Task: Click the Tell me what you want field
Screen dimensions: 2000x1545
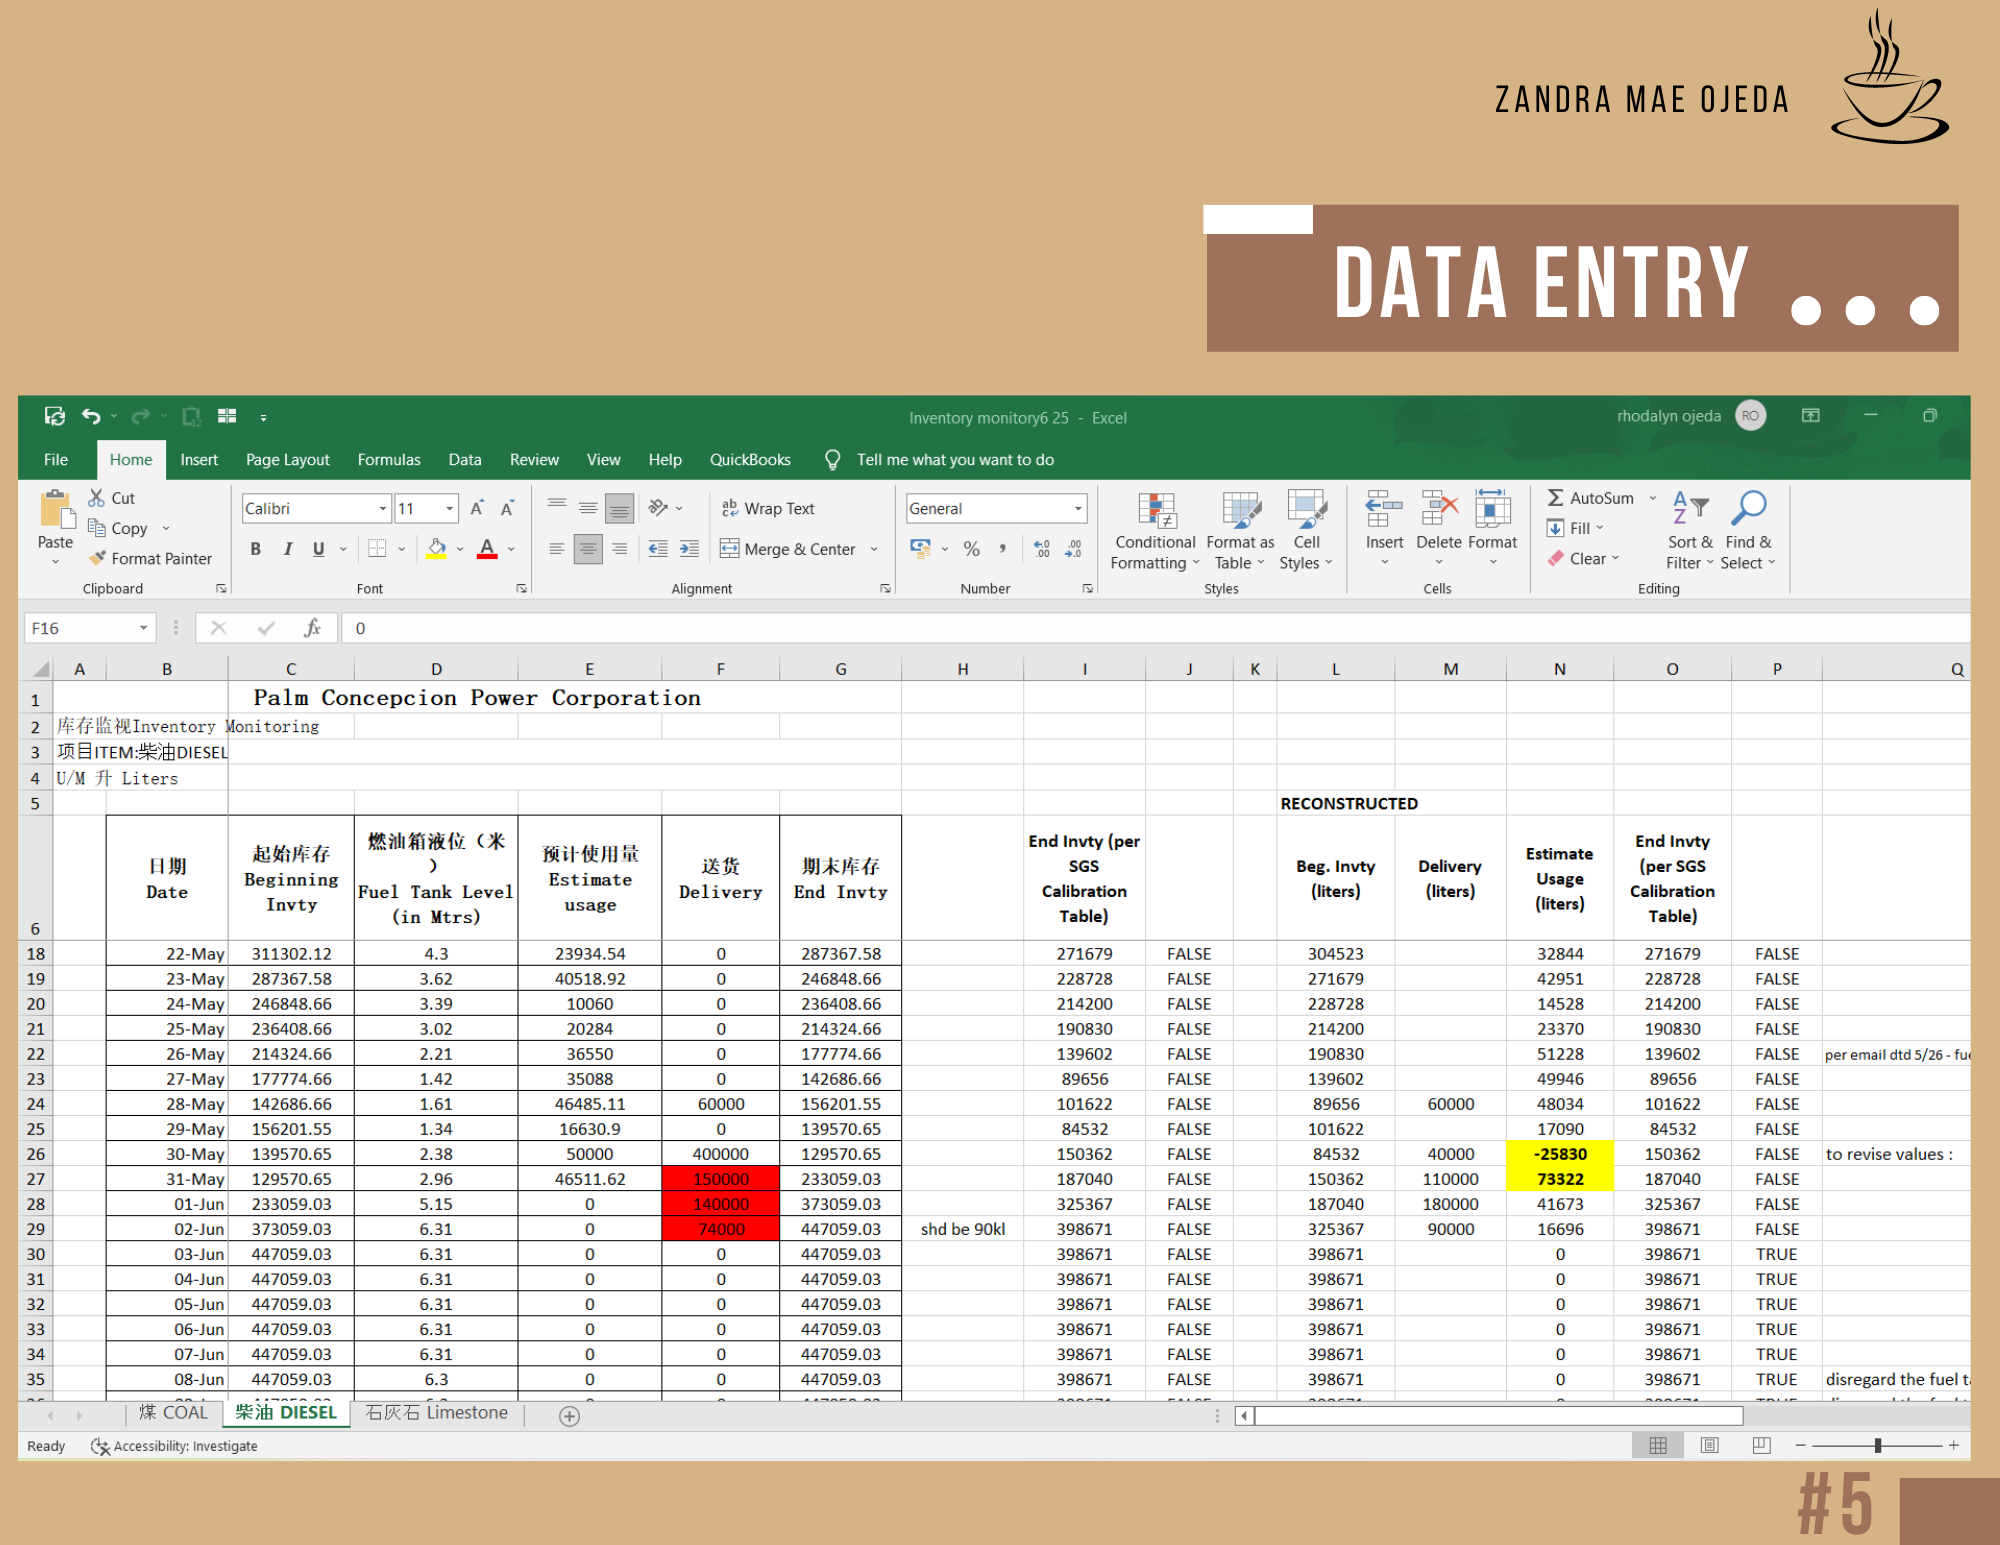Action: pos(955,460)
